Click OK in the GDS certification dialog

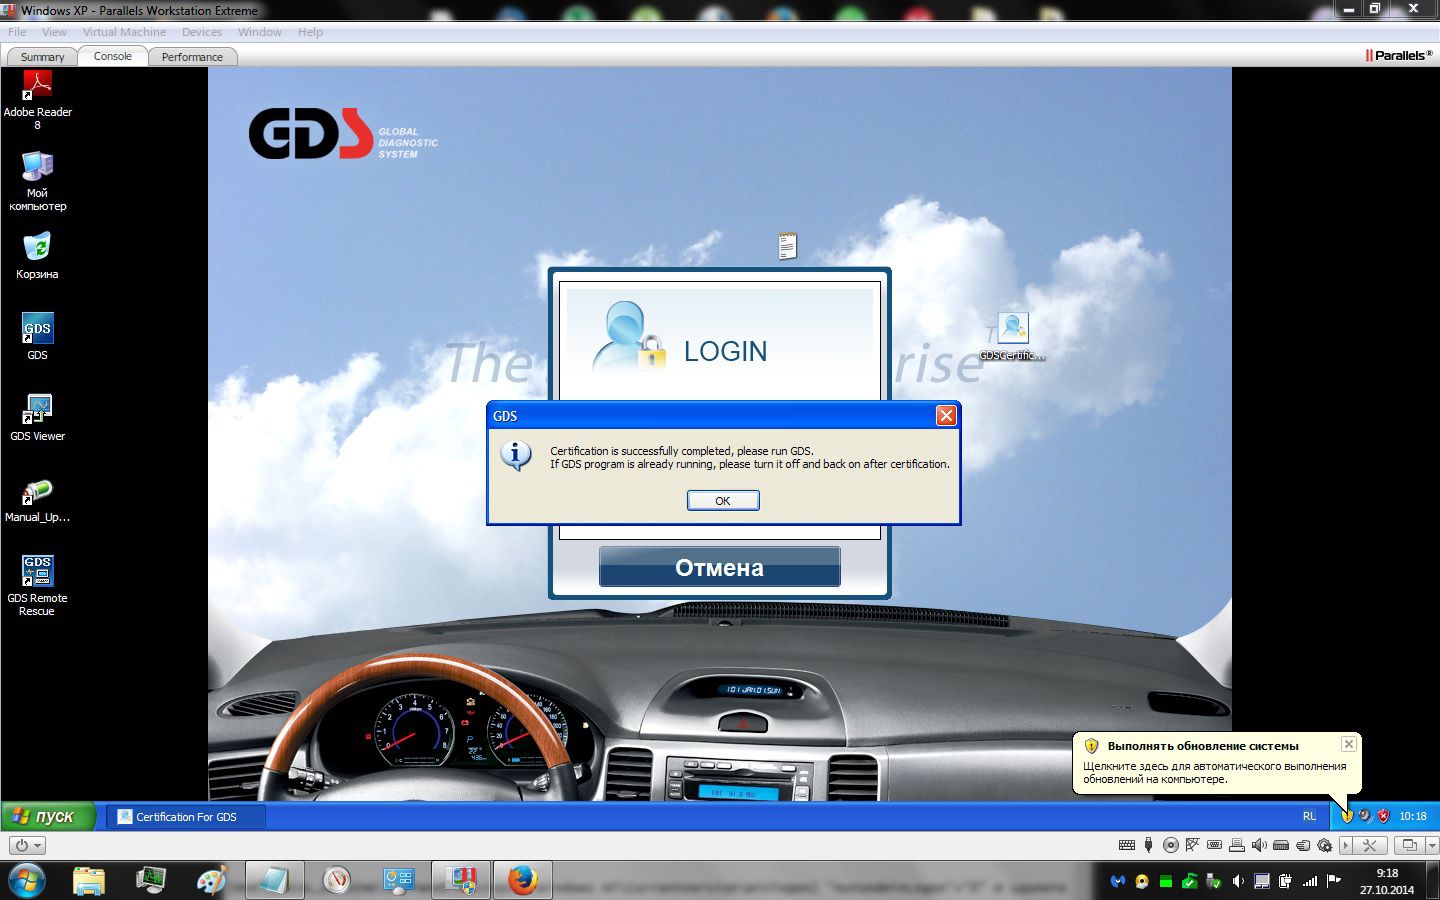(x=723, y=500)
